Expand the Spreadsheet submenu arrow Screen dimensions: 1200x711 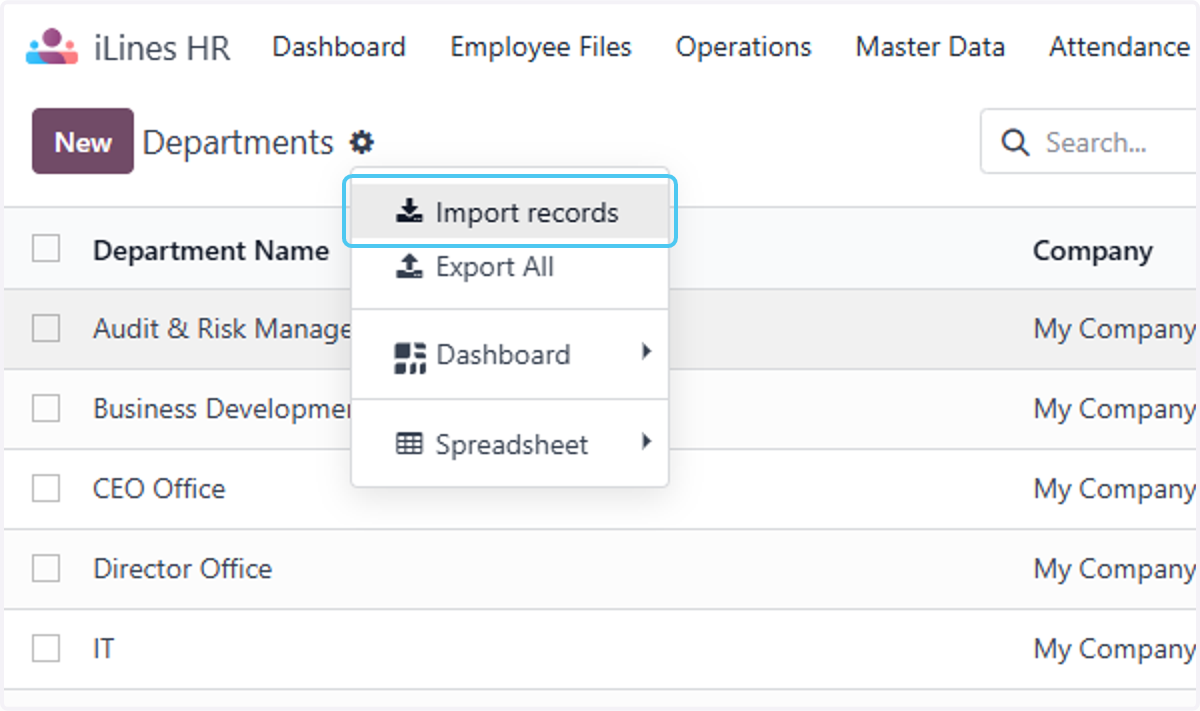point(647,441)
